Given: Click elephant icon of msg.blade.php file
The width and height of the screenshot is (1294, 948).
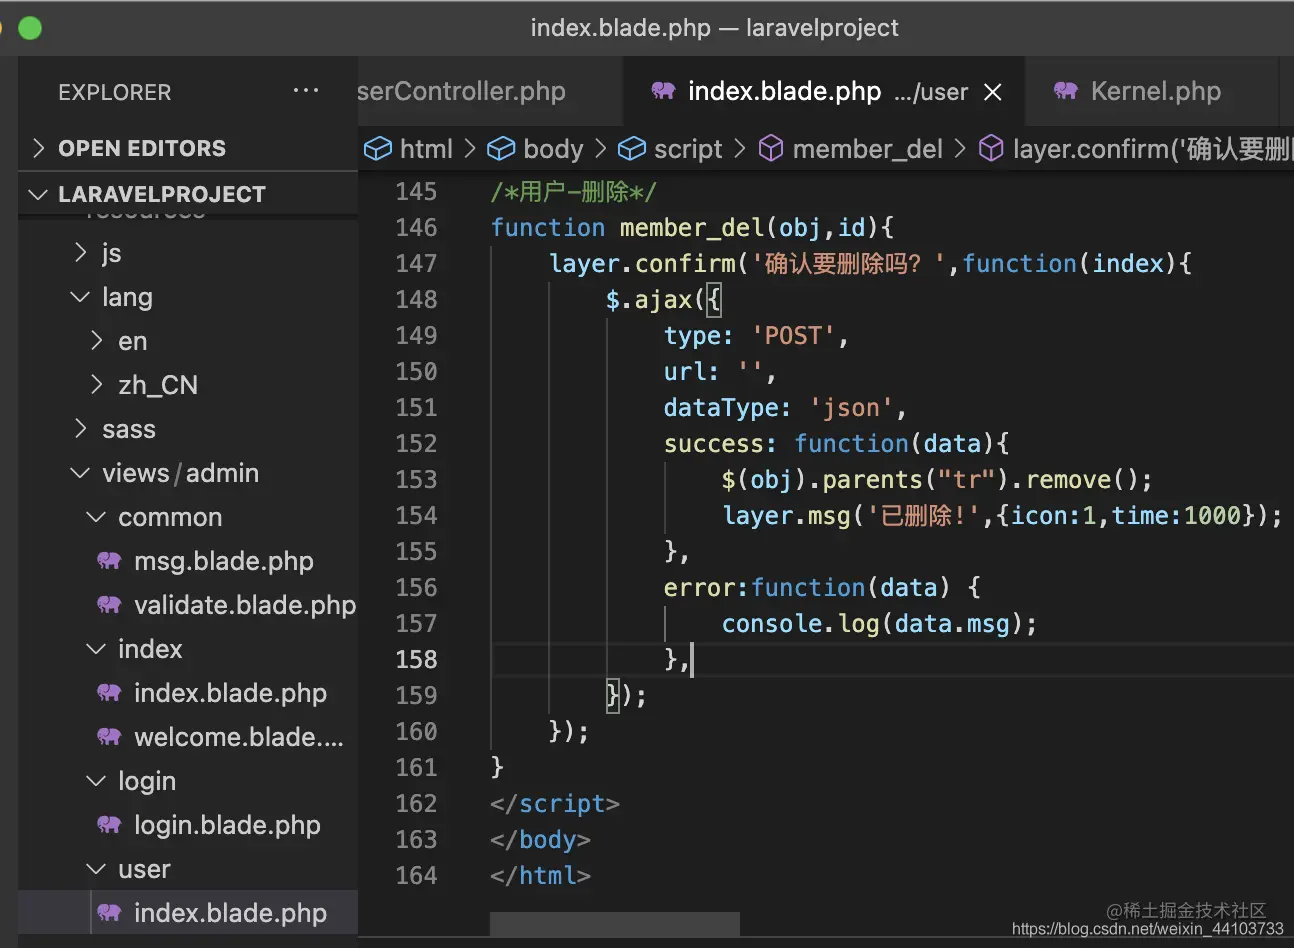Looking at the screenshot, I should [x=109, y=561].
